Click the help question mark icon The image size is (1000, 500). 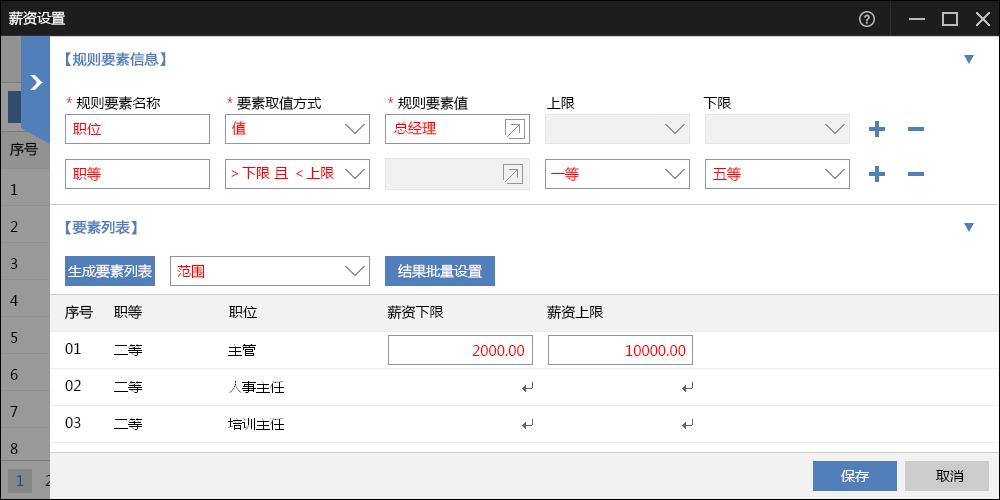point(867,18)
